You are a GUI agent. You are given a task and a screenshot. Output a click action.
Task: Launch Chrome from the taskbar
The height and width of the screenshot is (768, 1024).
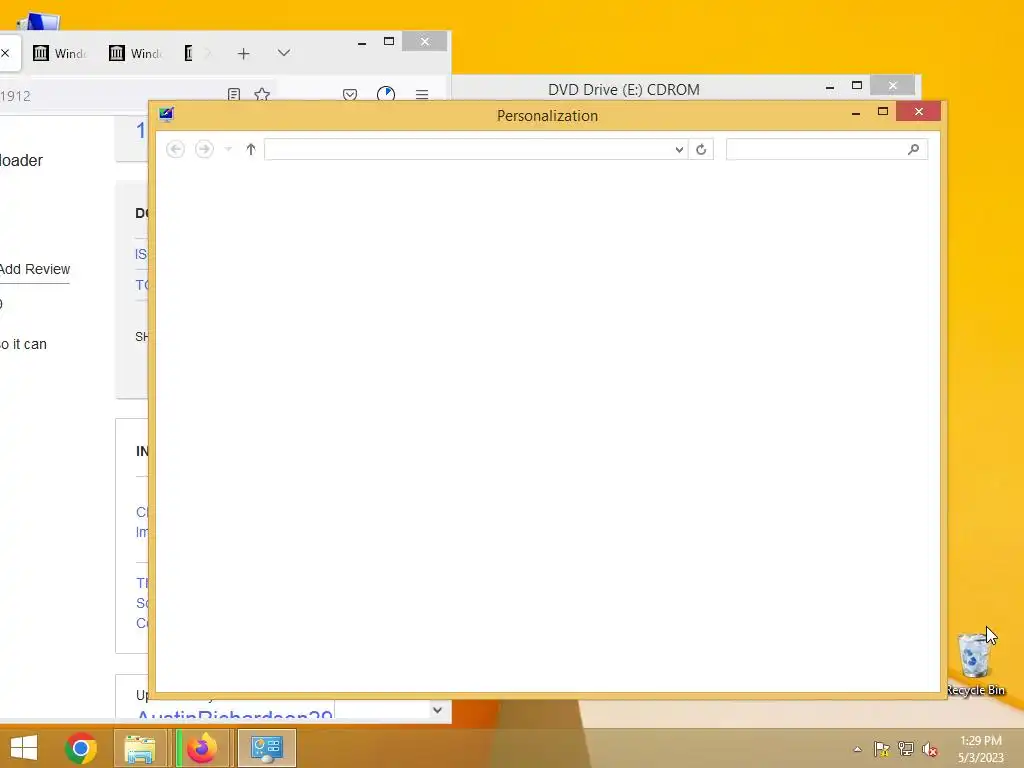(x=81, y=748)
